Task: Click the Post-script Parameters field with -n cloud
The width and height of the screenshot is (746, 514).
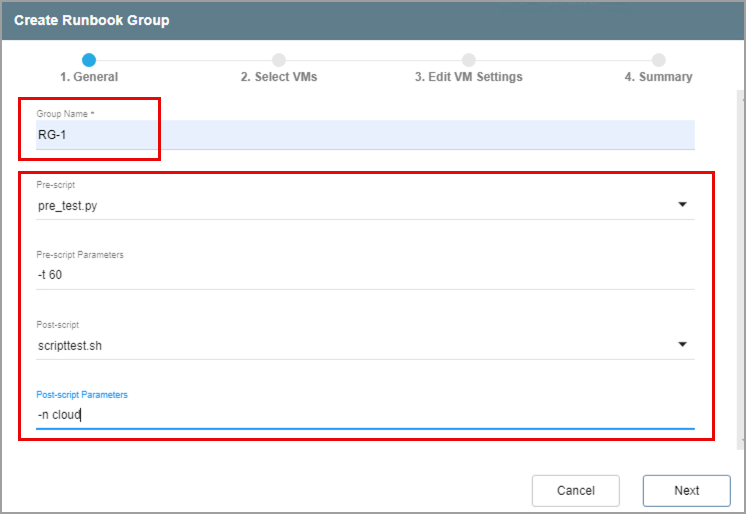Action: click(365, 414)
